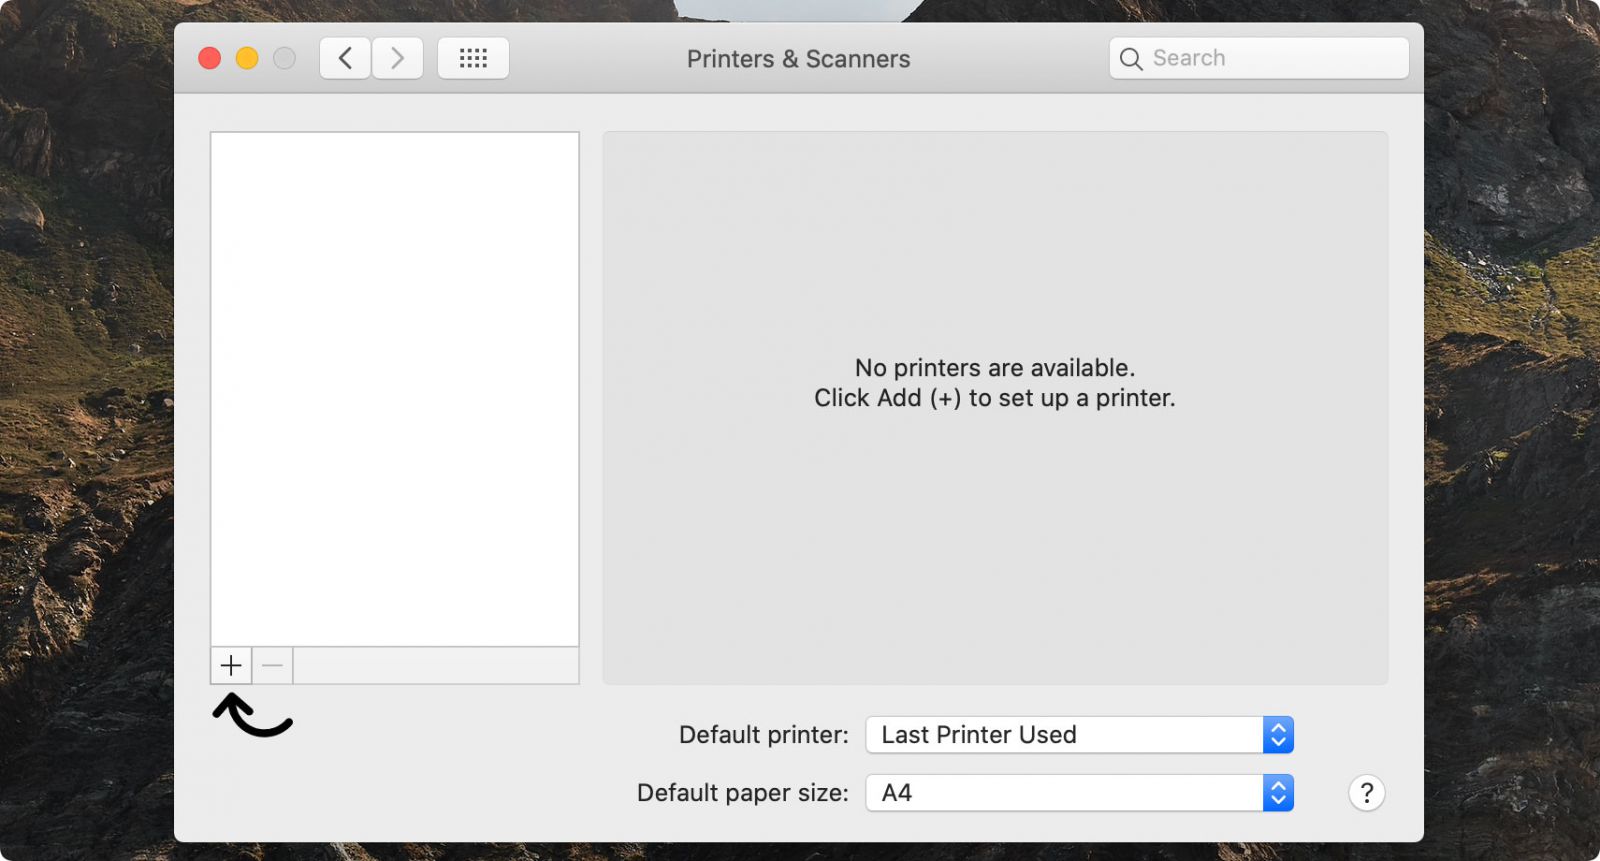Click the 'Default paper size:' label

click(743, 793)
